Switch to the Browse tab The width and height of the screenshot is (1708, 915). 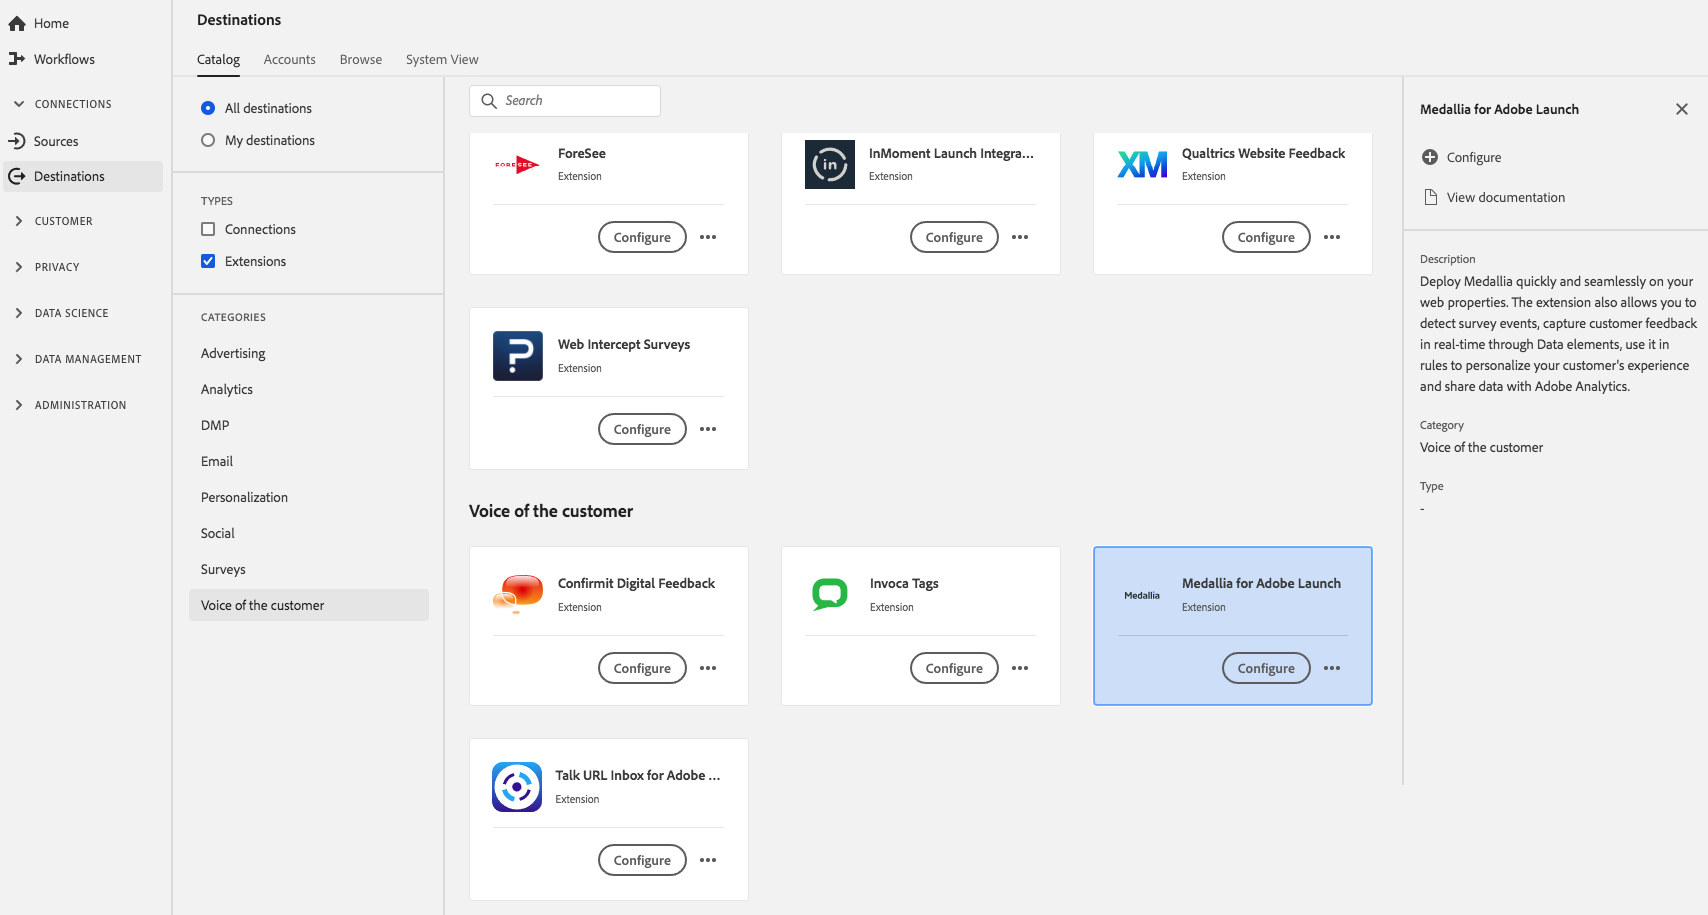tap(361, 60)
